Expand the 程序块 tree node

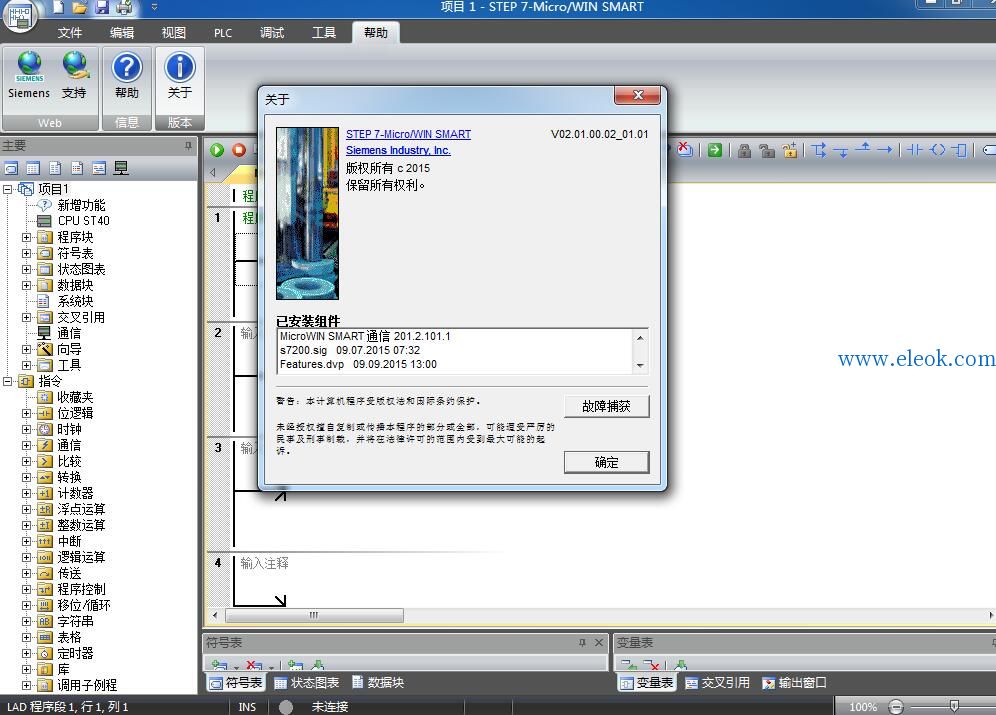pos(26,237)
